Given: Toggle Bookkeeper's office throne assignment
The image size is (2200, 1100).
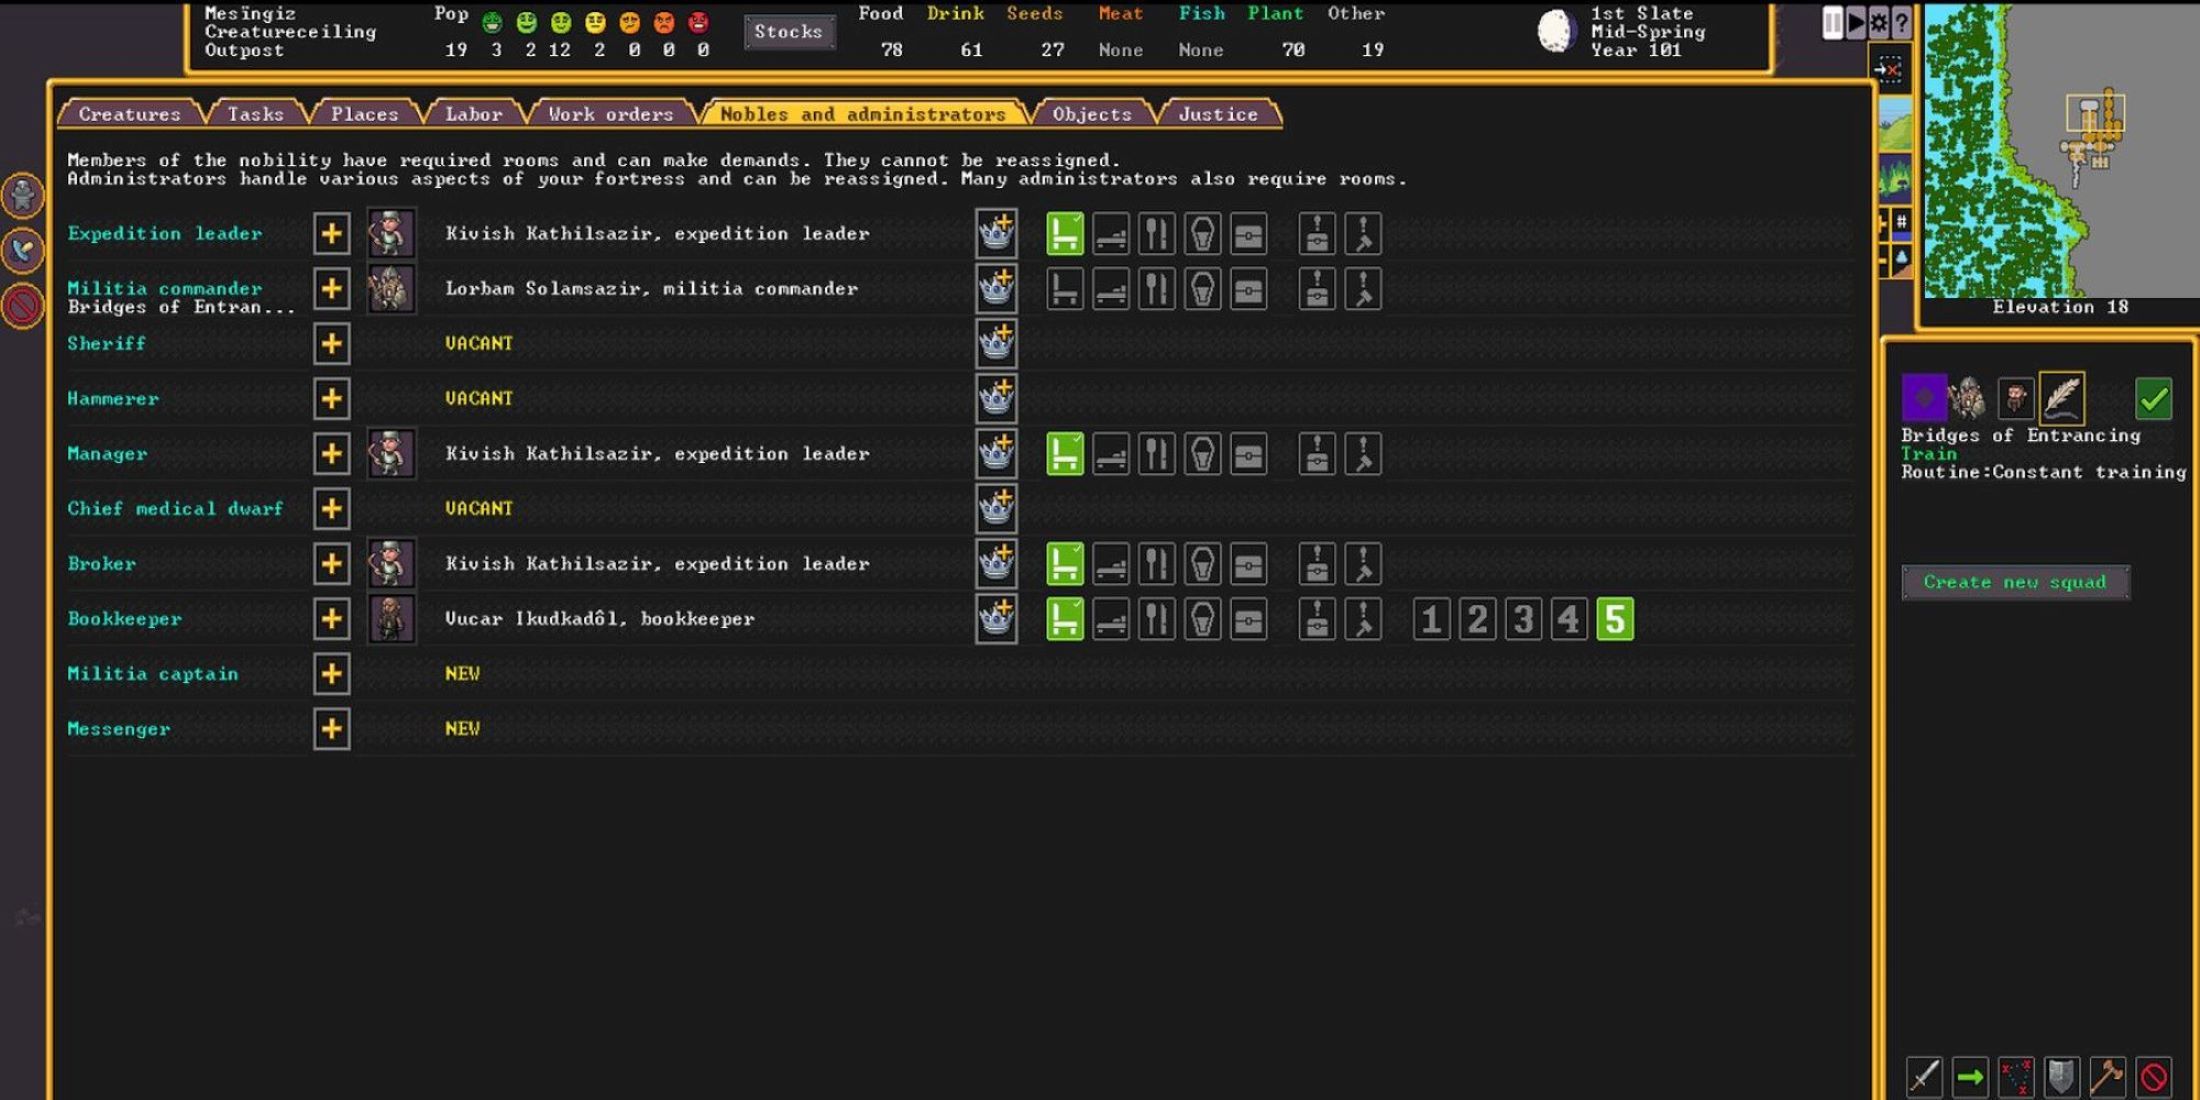Looking at the screenshot, I should click(1065, 619).
